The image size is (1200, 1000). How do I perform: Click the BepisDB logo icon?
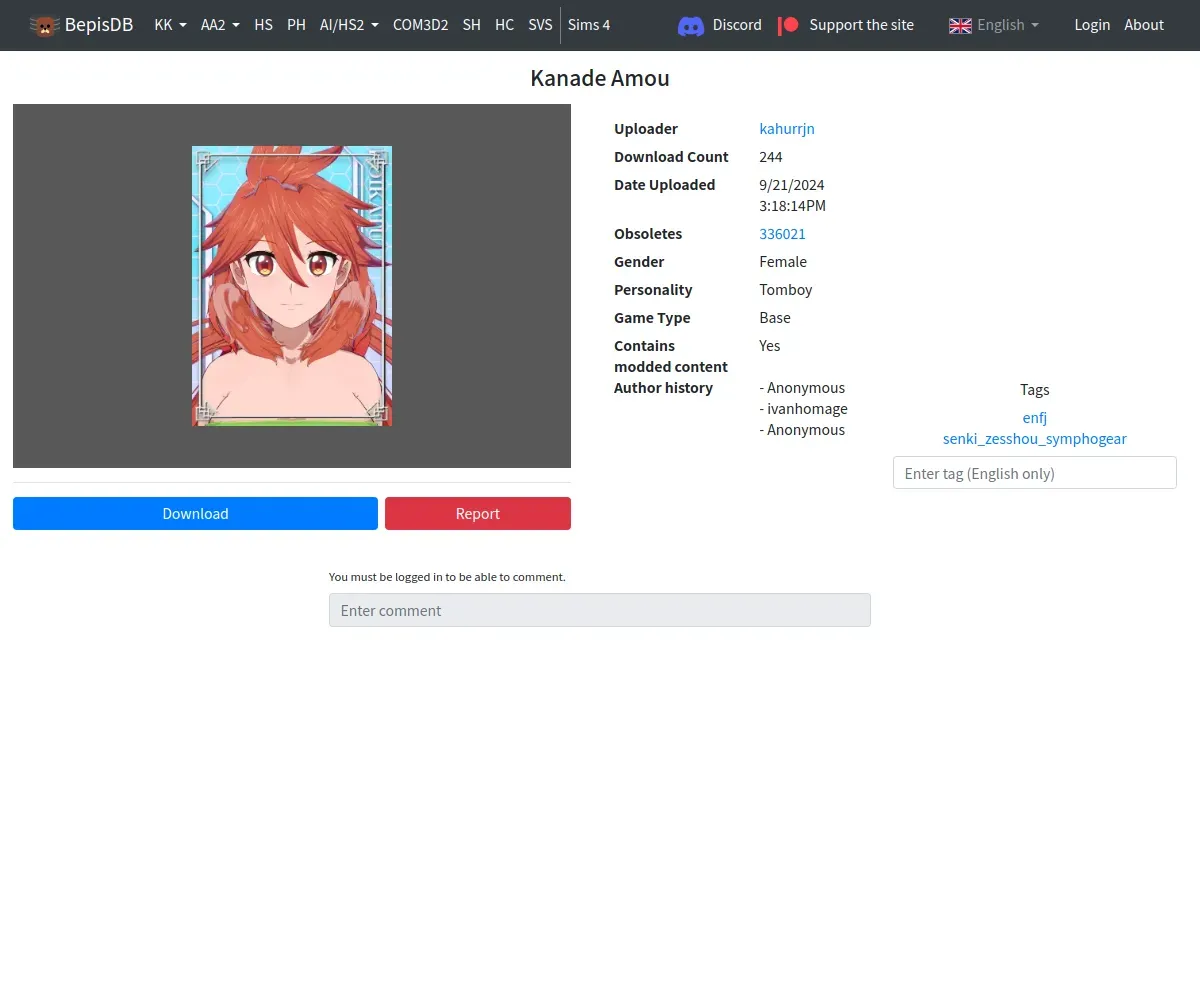pos(44,25)
